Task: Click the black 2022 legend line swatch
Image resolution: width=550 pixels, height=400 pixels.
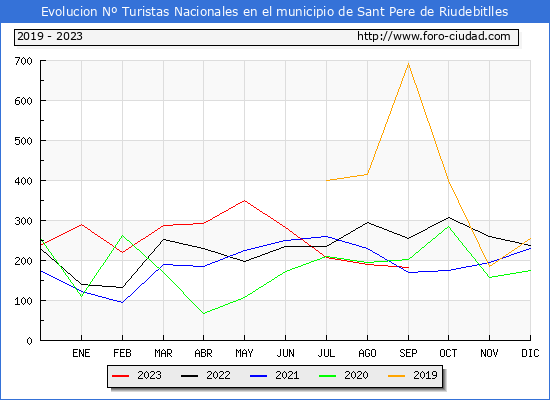Action: (x=189, y=376)
